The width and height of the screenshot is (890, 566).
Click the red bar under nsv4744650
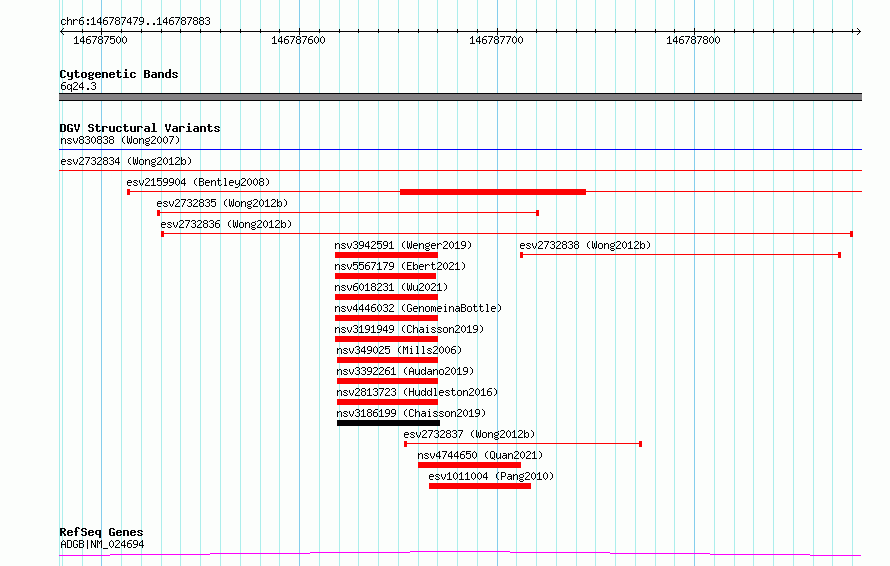click(x=469, y=465)
